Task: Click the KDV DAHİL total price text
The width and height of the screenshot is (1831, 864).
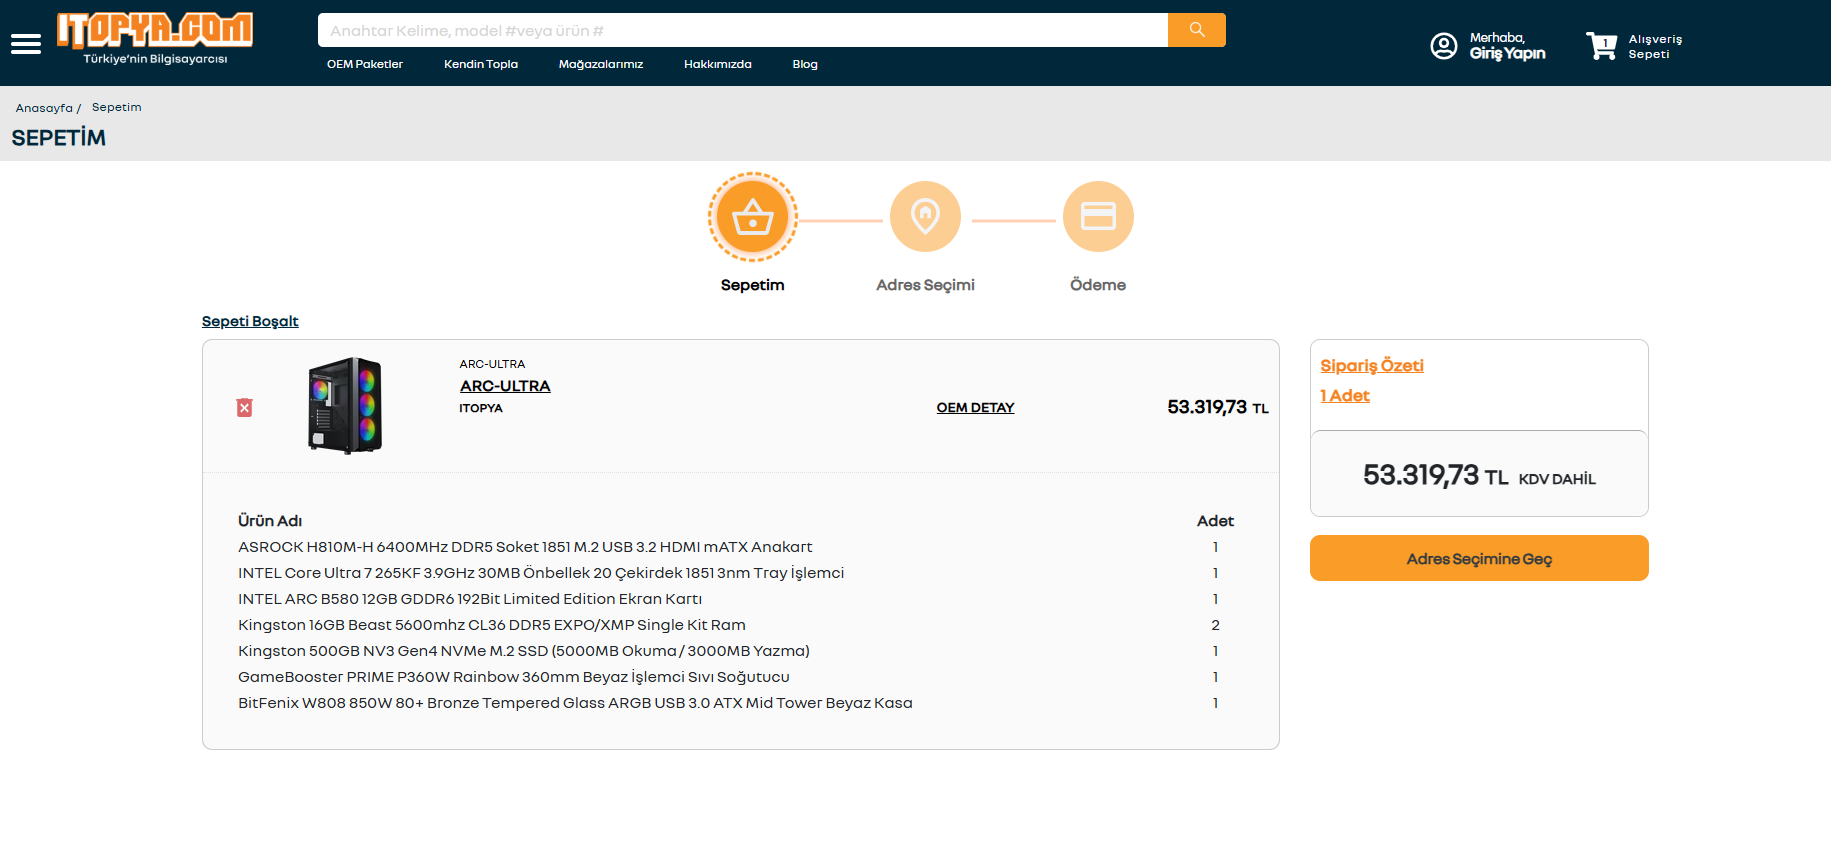Action: click(x=1557, y=479)
